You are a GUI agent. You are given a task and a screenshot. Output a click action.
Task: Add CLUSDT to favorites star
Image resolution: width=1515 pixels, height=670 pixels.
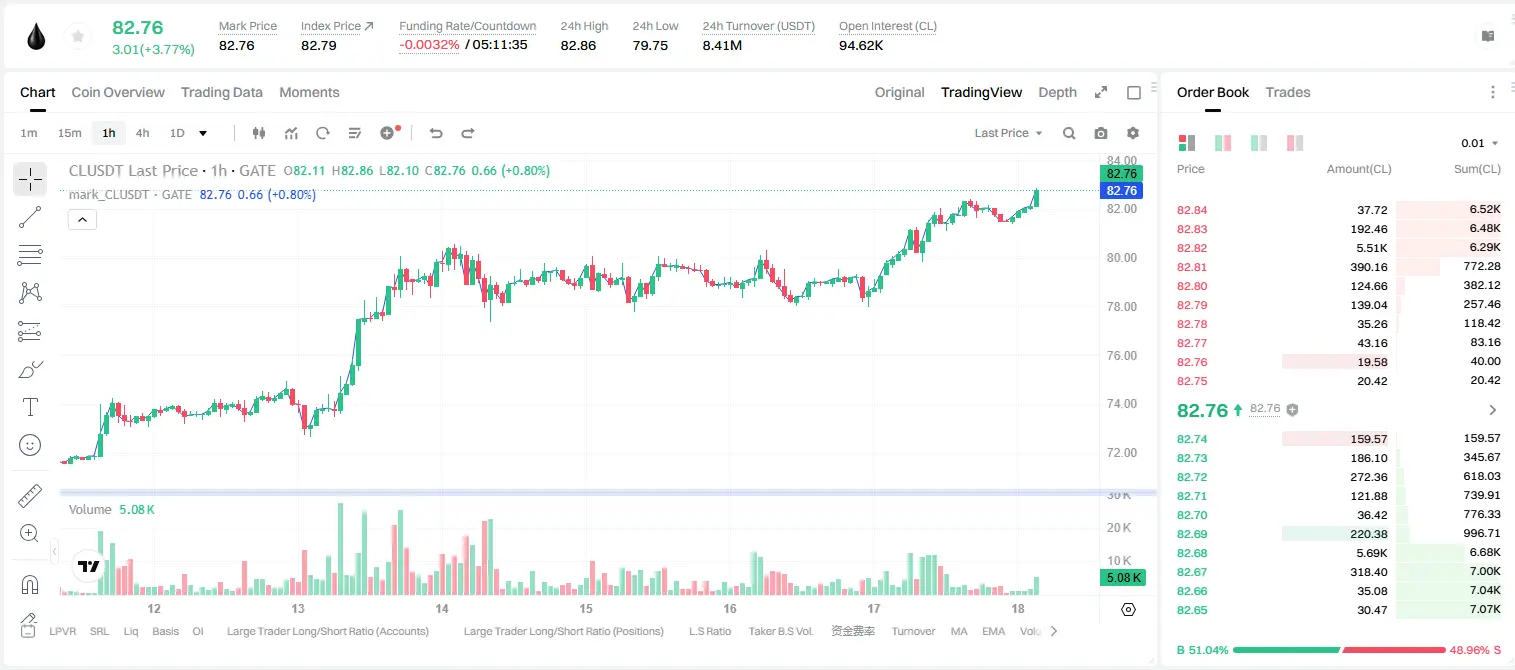[x=77, y=37]
